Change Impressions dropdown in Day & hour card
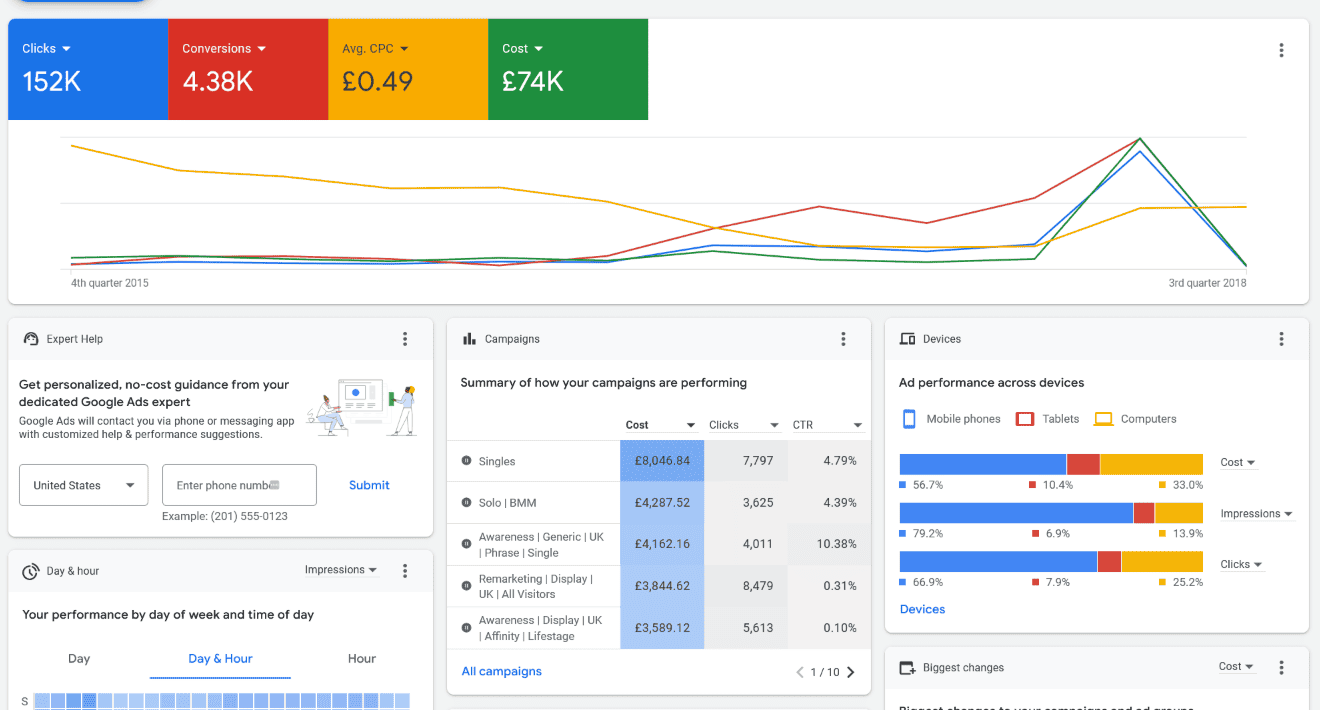The width and height of the screenshot is (1320, 710). (341, 570)
